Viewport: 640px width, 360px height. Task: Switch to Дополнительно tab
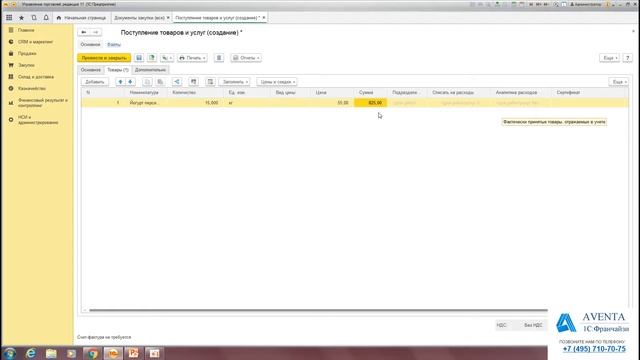(150, 70)
